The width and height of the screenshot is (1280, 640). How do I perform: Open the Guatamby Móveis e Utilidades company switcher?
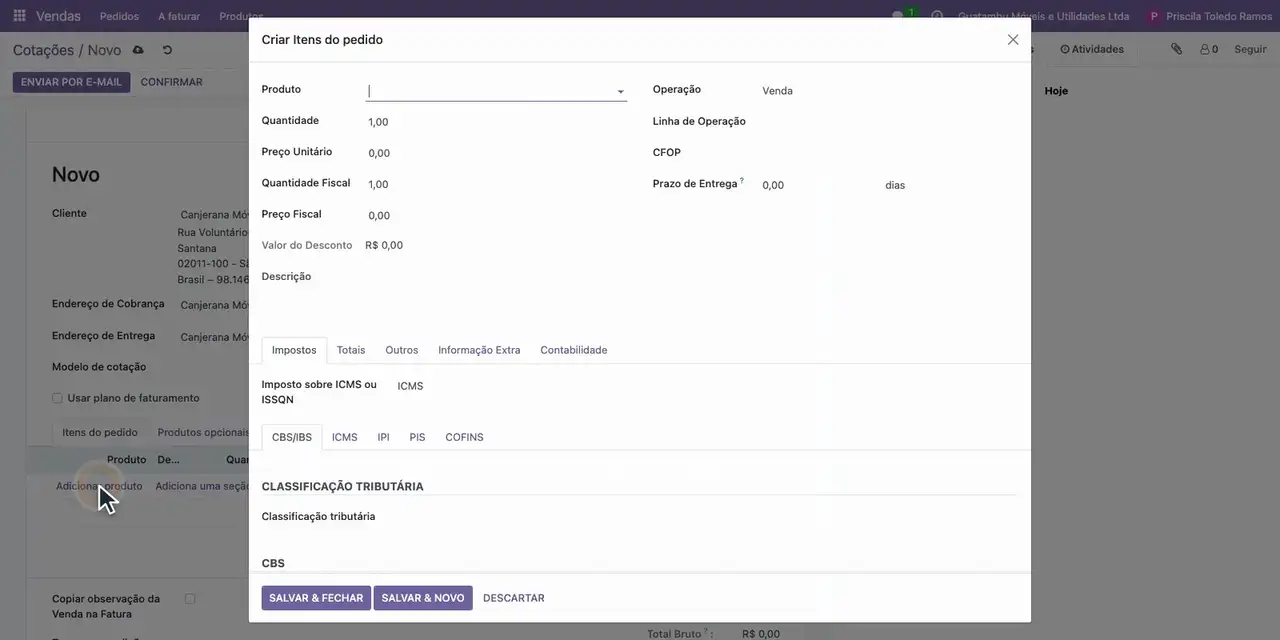(x=1043, y=16)
